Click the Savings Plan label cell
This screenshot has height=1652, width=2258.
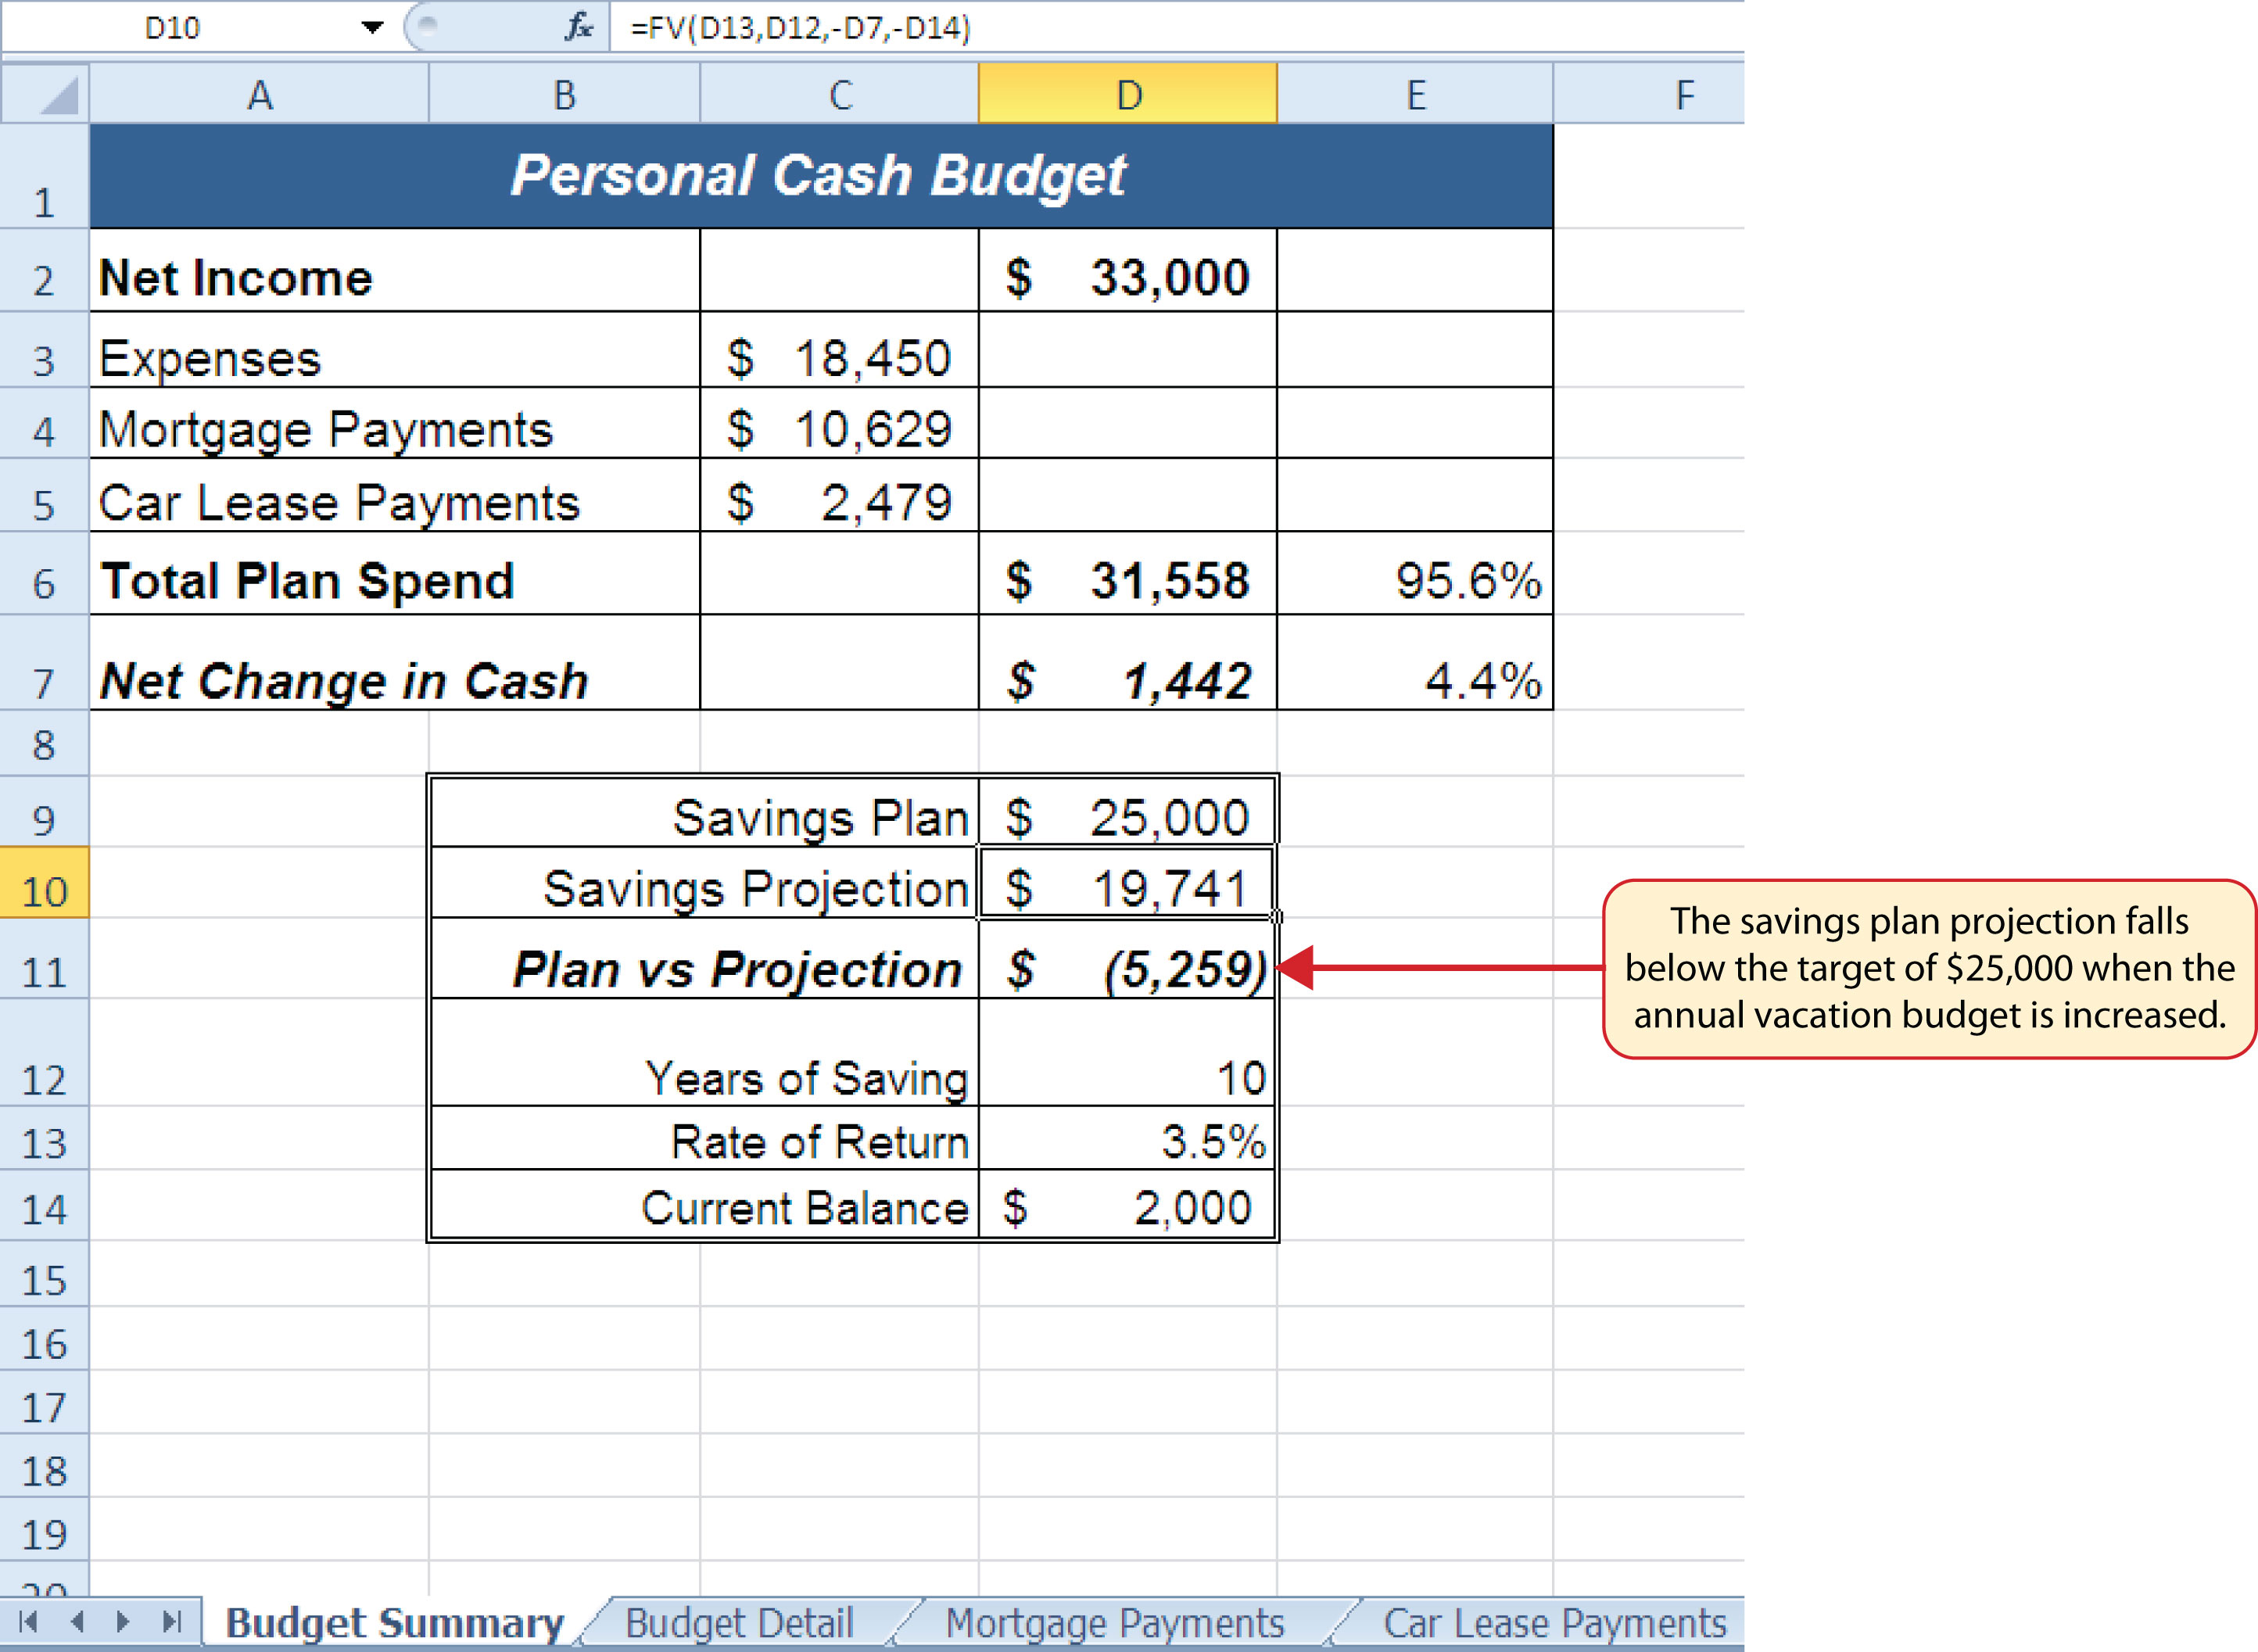[704, 811]
